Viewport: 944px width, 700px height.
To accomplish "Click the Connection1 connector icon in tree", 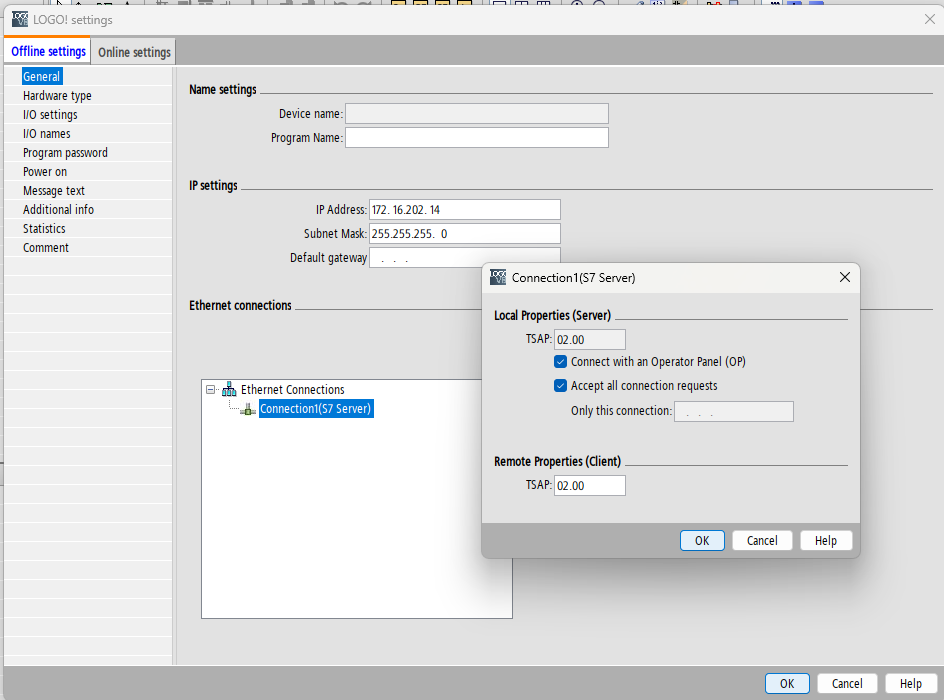I will [x=248, y=409].
